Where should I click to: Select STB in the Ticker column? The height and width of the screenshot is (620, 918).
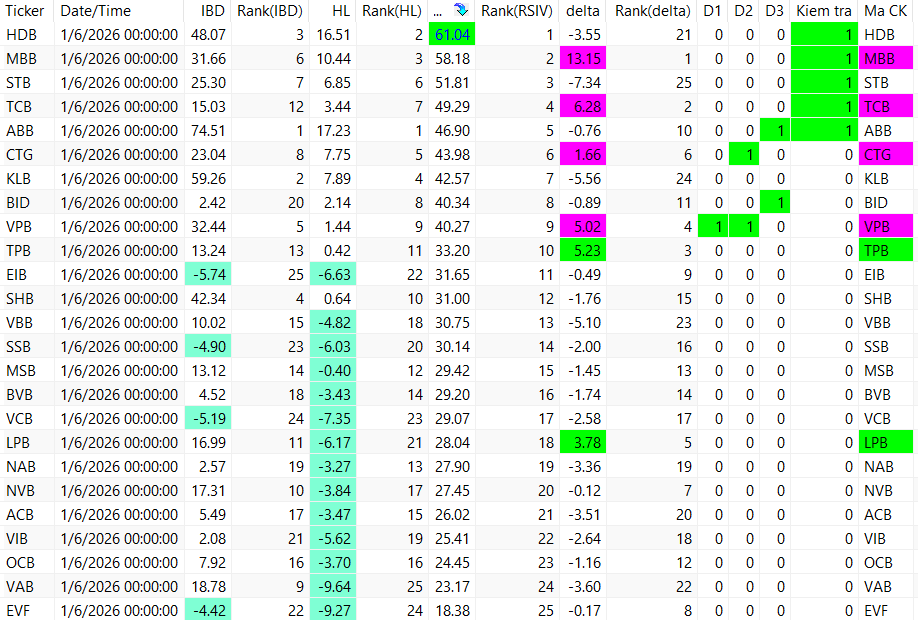pyautogui.click(x=19, y=83)
